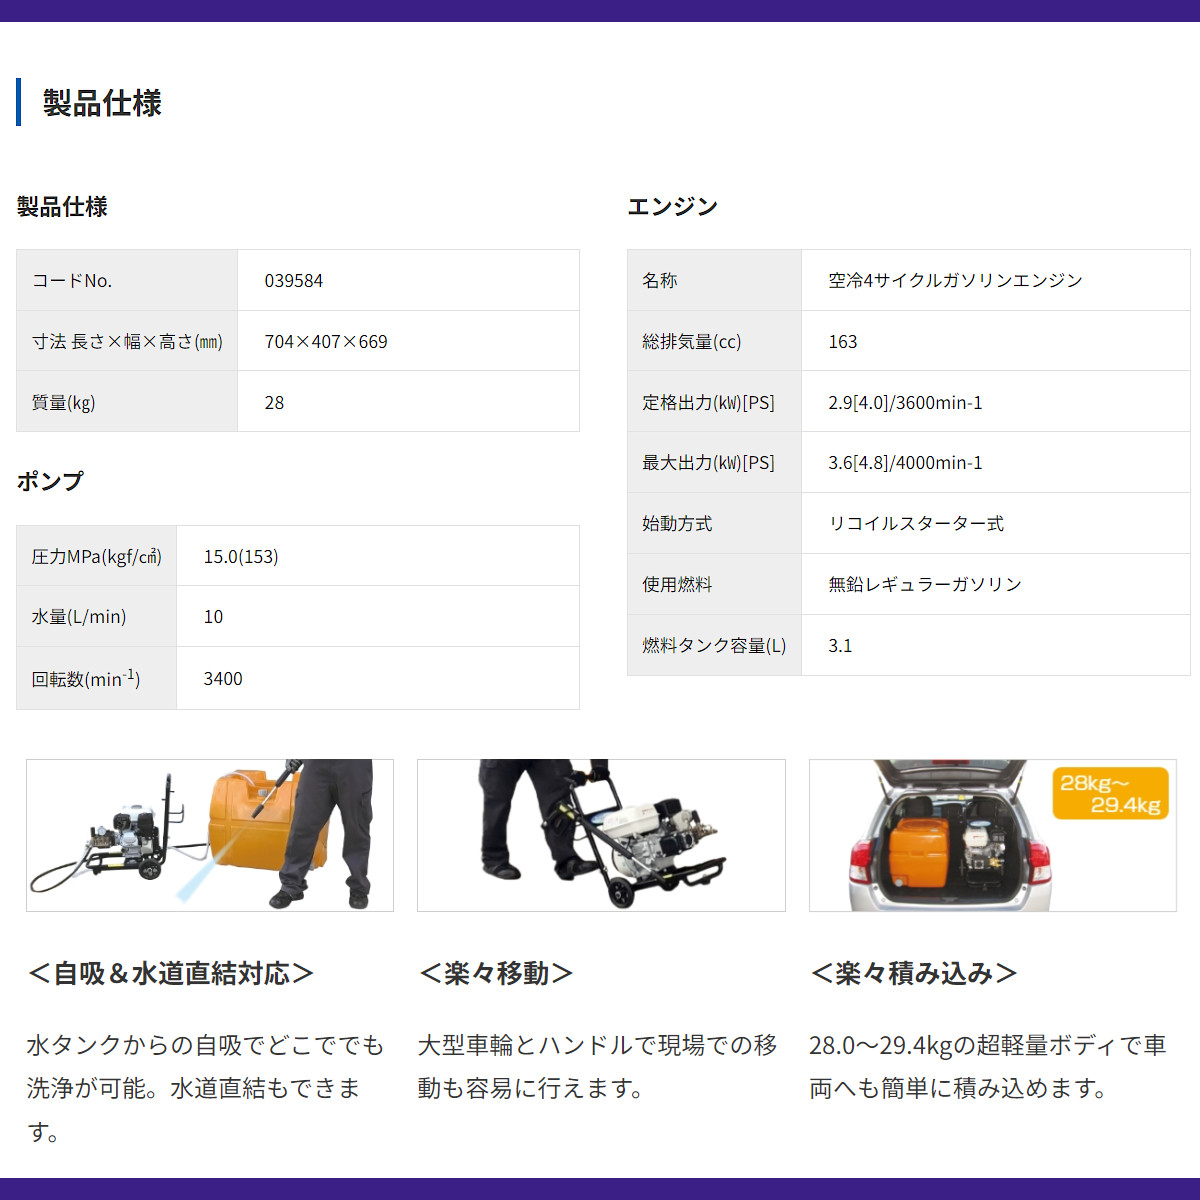This screenshot has width=1200, height=1200.
Task: Click the ポンプ table heading
Action: pyautogui.click(x=50, y=481)
